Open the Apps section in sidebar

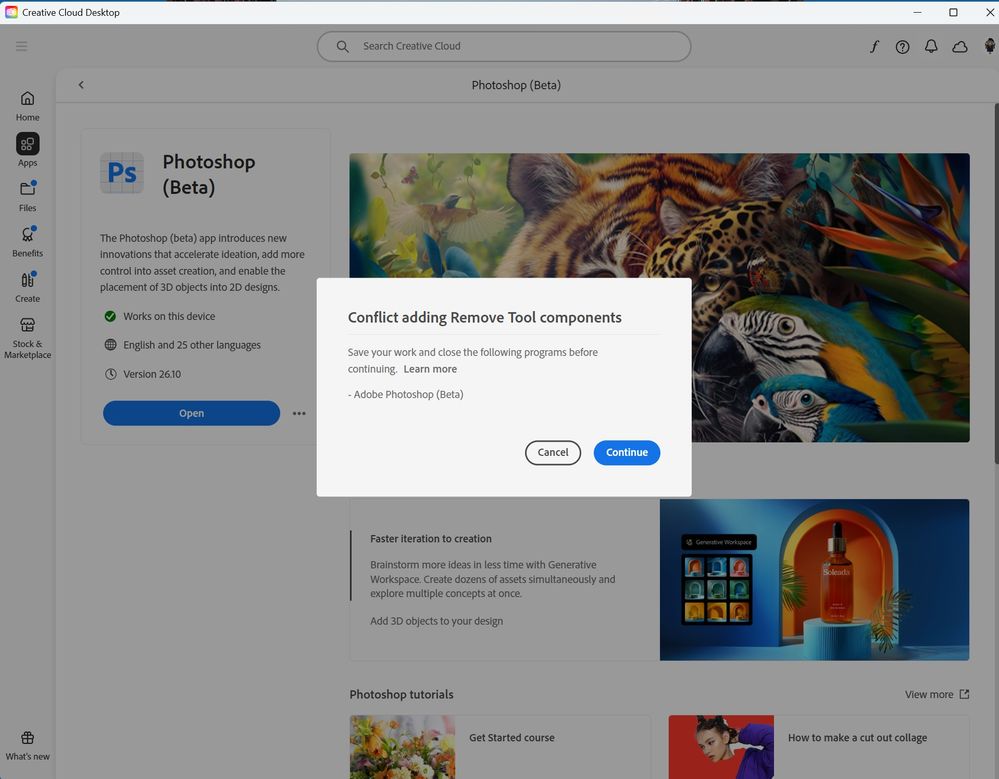pos(27,150)
